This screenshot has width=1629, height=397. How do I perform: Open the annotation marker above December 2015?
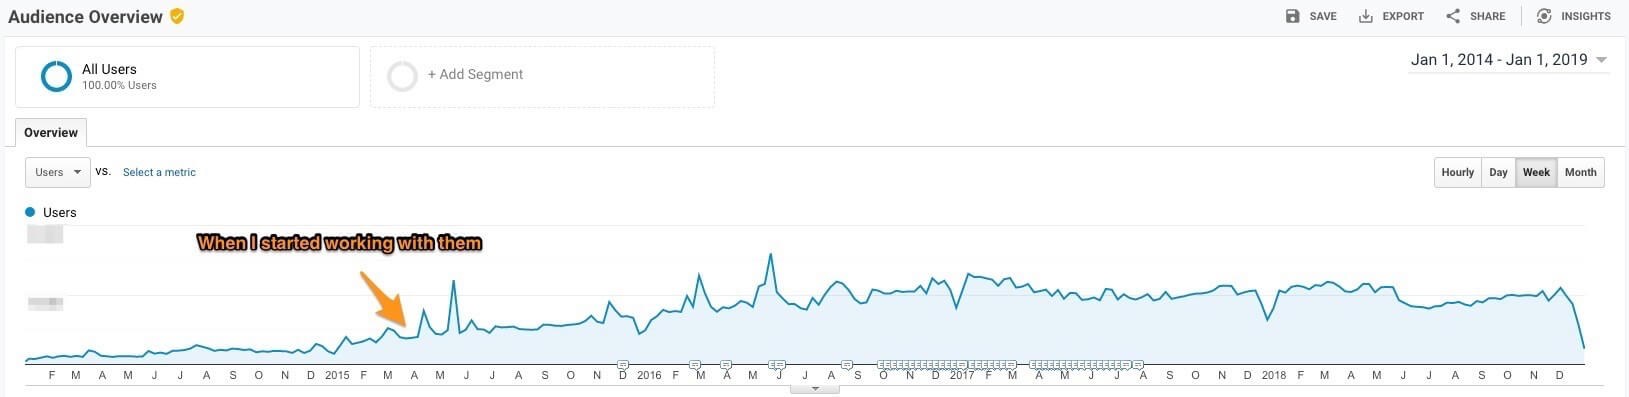pos(623,364)
